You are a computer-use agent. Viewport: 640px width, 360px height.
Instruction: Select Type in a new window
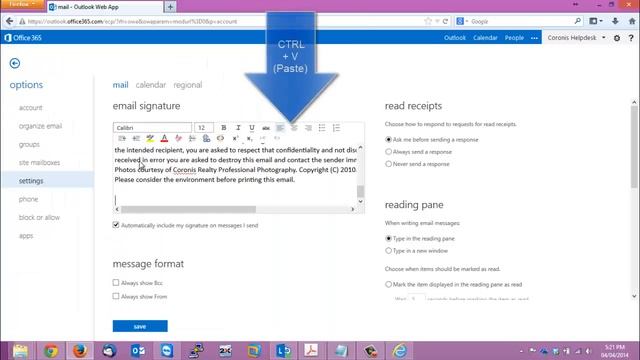(389, 251)
